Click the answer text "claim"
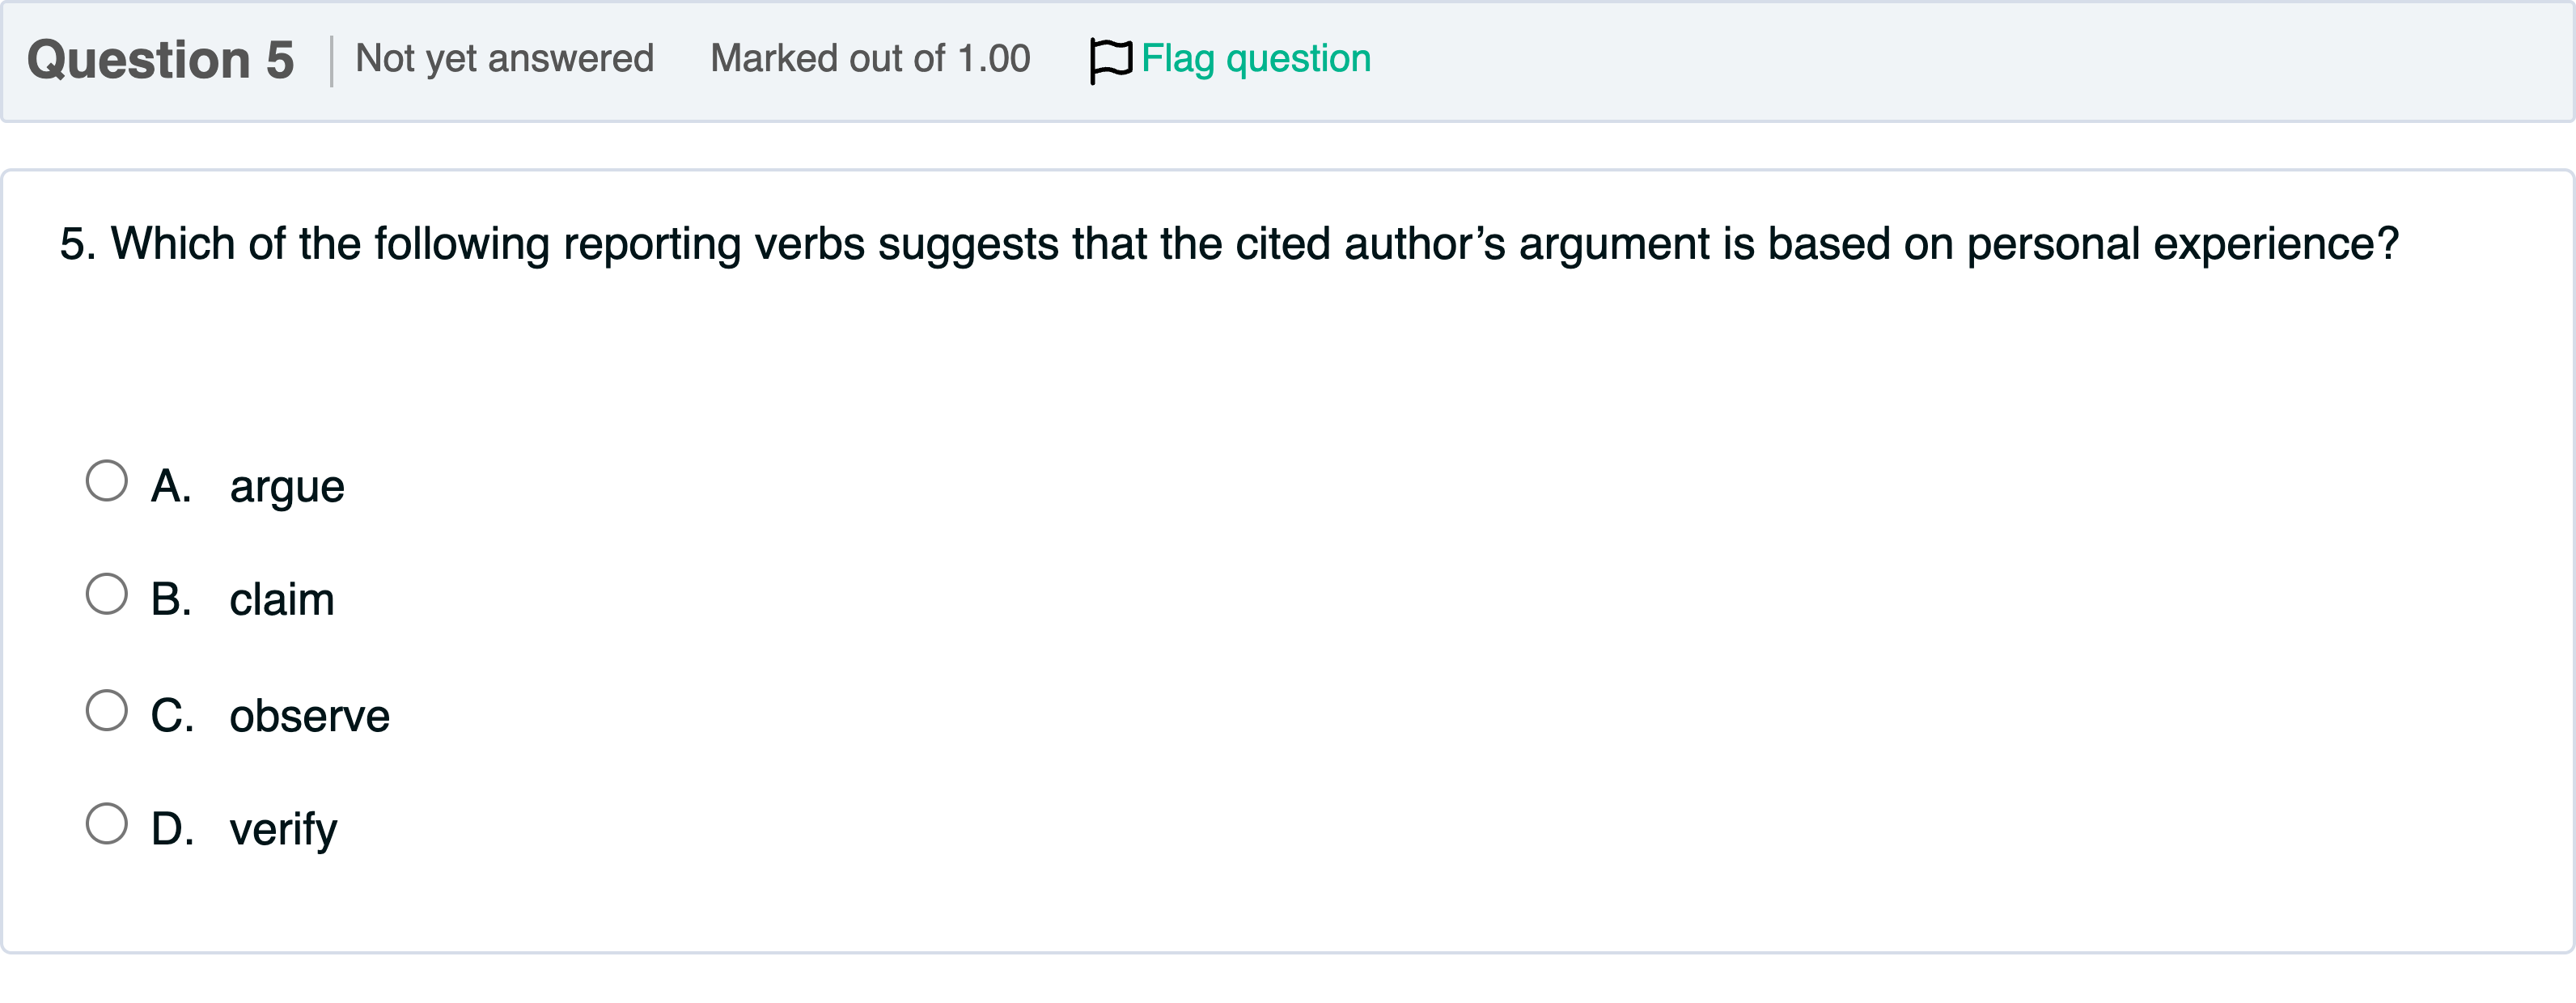 pyautogui.click(x=282, y=600)
